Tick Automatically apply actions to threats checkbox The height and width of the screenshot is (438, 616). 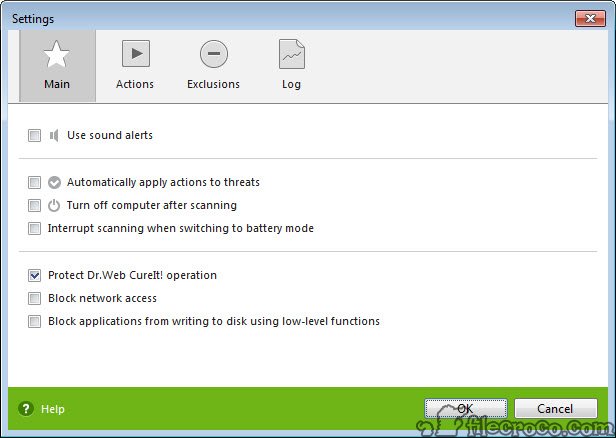coord(35,182)
